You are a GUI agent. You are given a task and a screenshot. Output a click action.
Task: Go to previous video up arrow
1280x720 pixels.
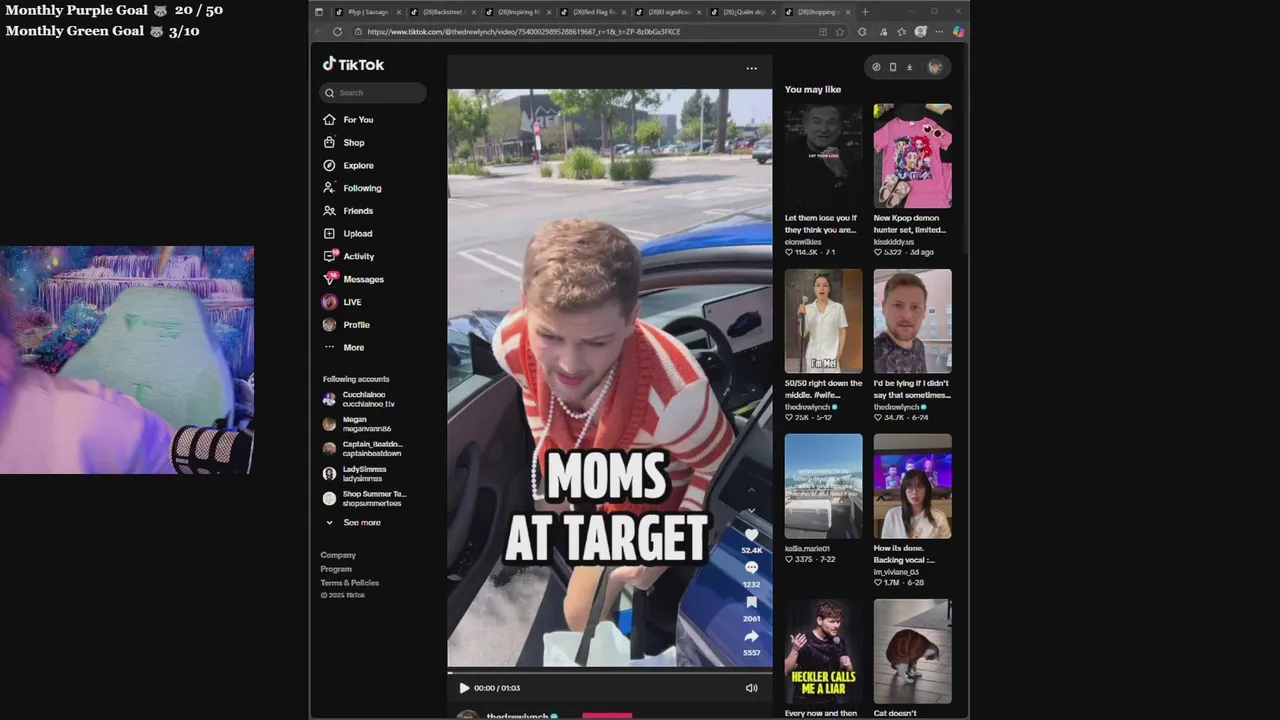click(752, 490)
